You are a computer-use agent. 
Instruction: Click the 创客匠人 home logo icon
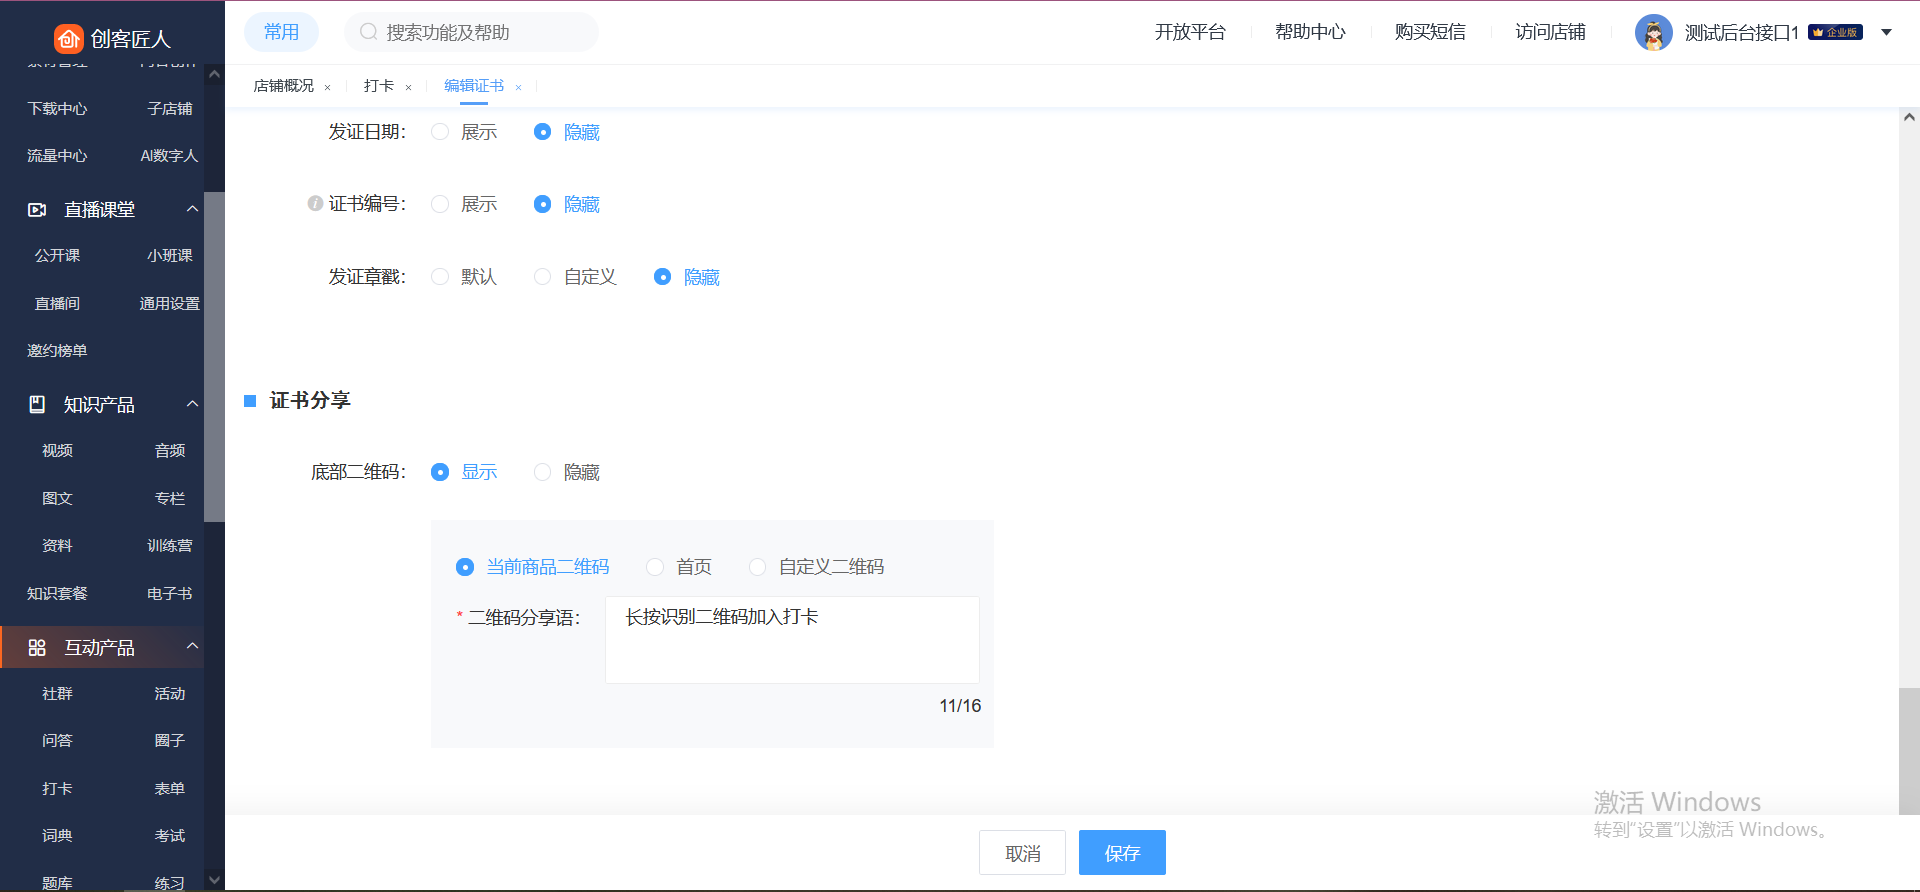68,39
